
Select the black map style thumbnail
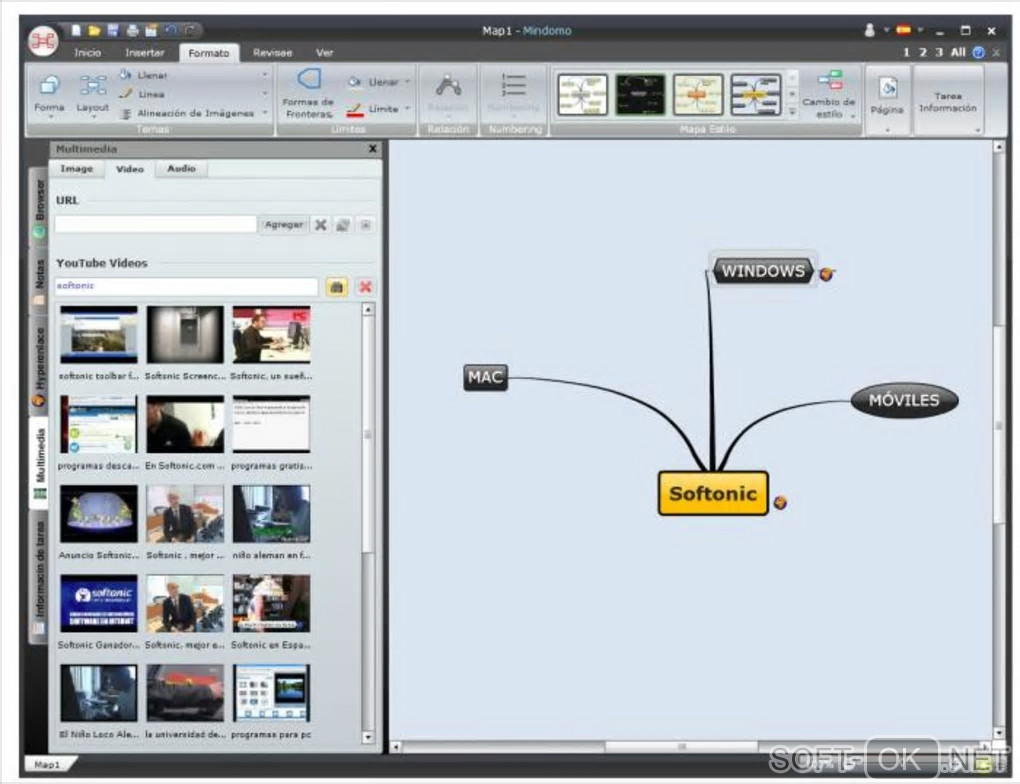[641, 95]
